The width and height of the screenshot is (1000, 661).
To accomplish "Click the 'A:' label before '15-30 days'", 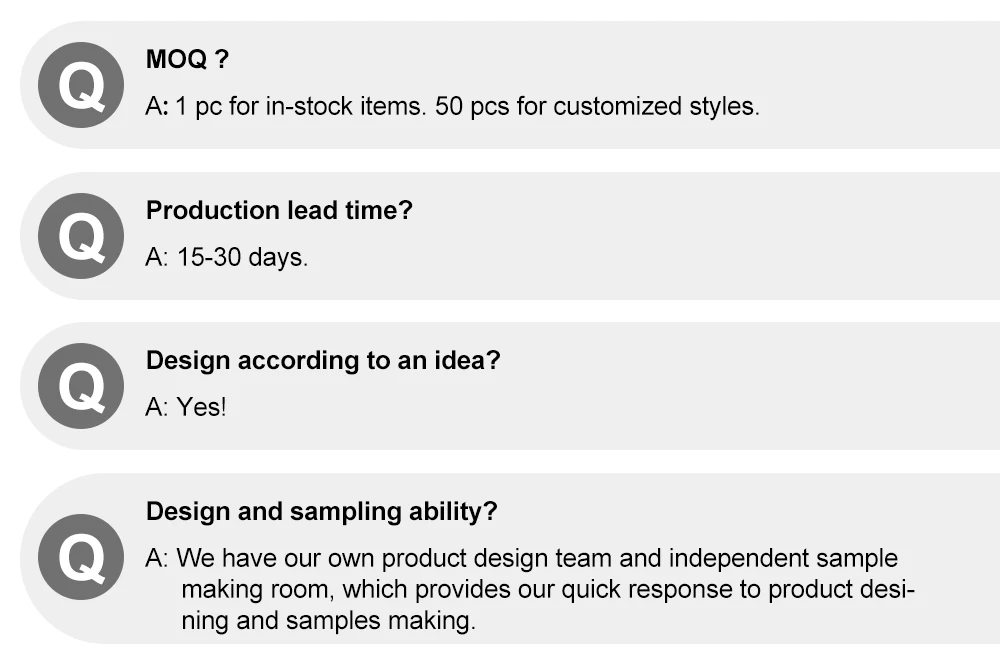I will (x=157, y=257).
